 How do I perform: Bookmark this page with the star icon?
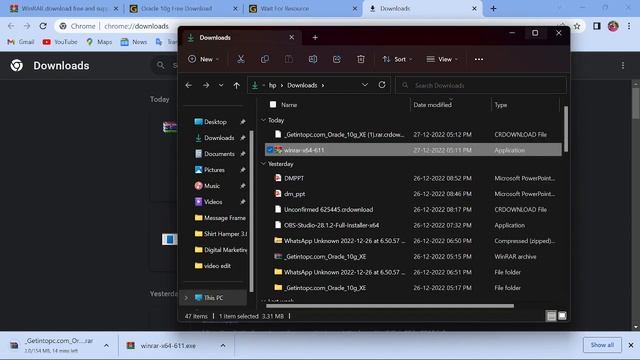click(577, 26)
